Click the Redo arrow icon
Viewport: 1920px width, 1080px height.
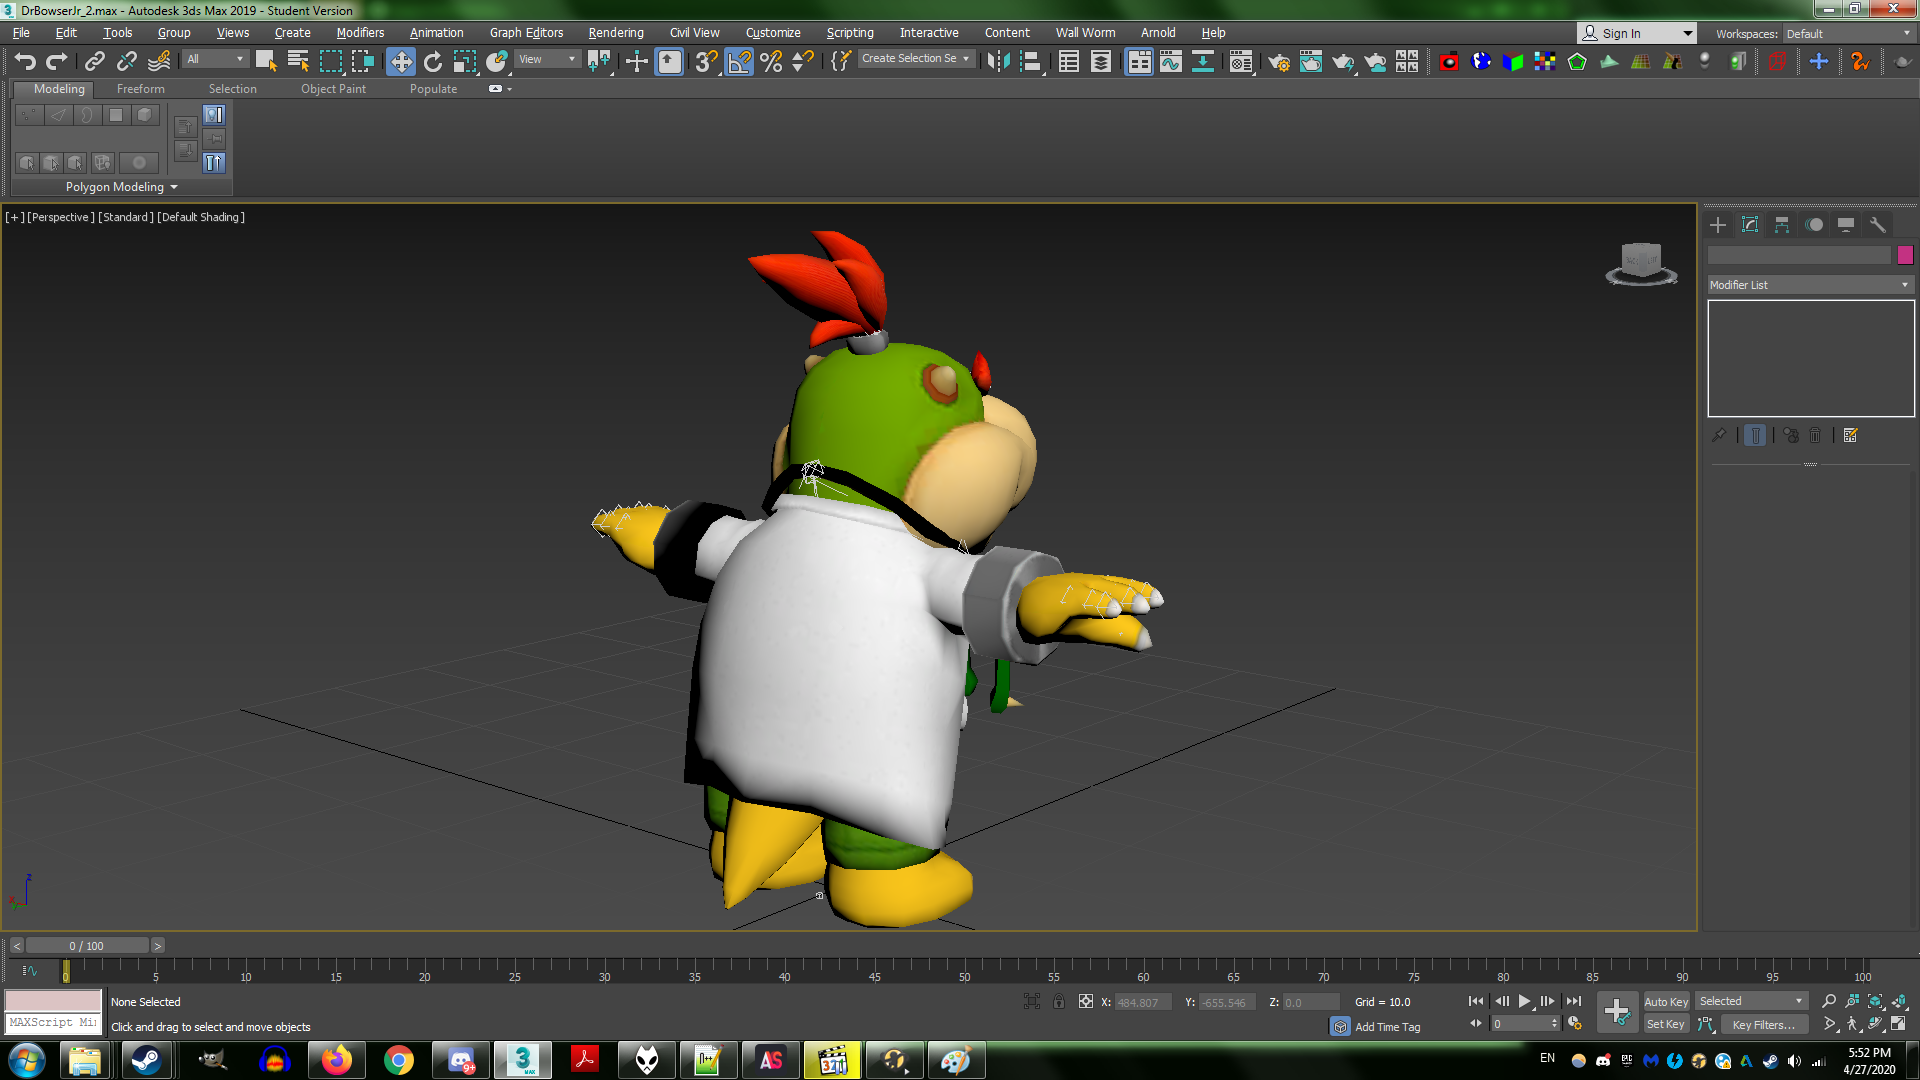tap(57, 62)
